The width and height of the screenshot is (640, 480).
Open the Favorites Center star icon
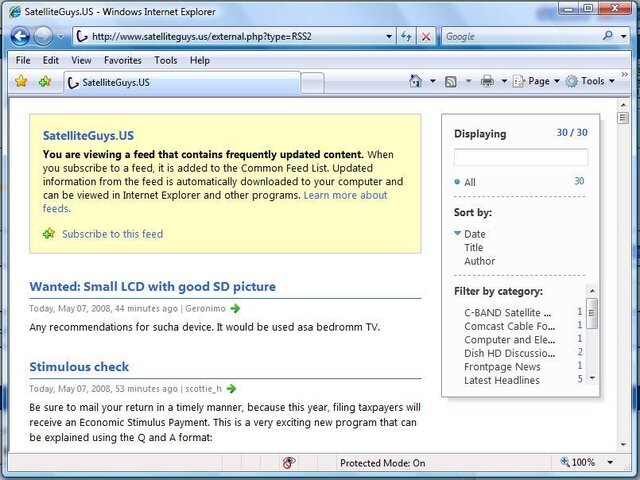click(21, 82)
